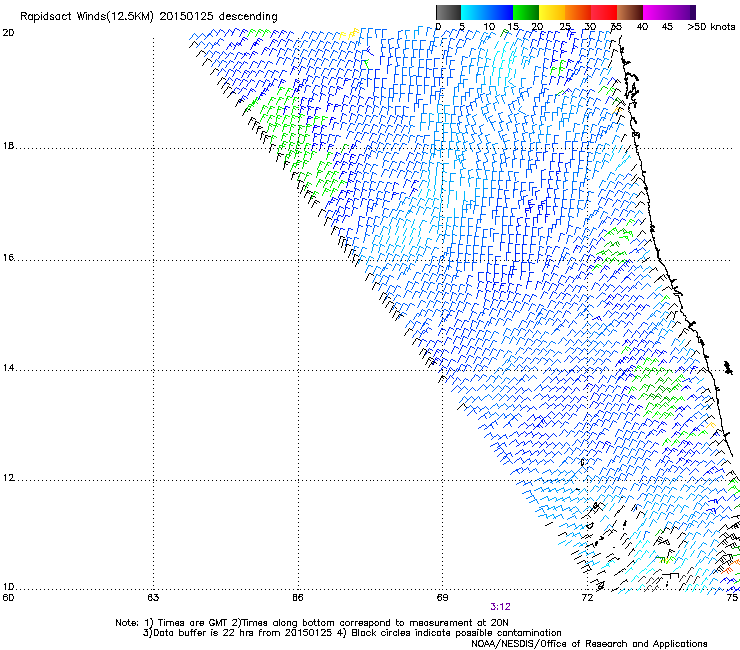
Task: Click the '25' label under the color bar
Action: pyautogui.click(x=565, y=27)
